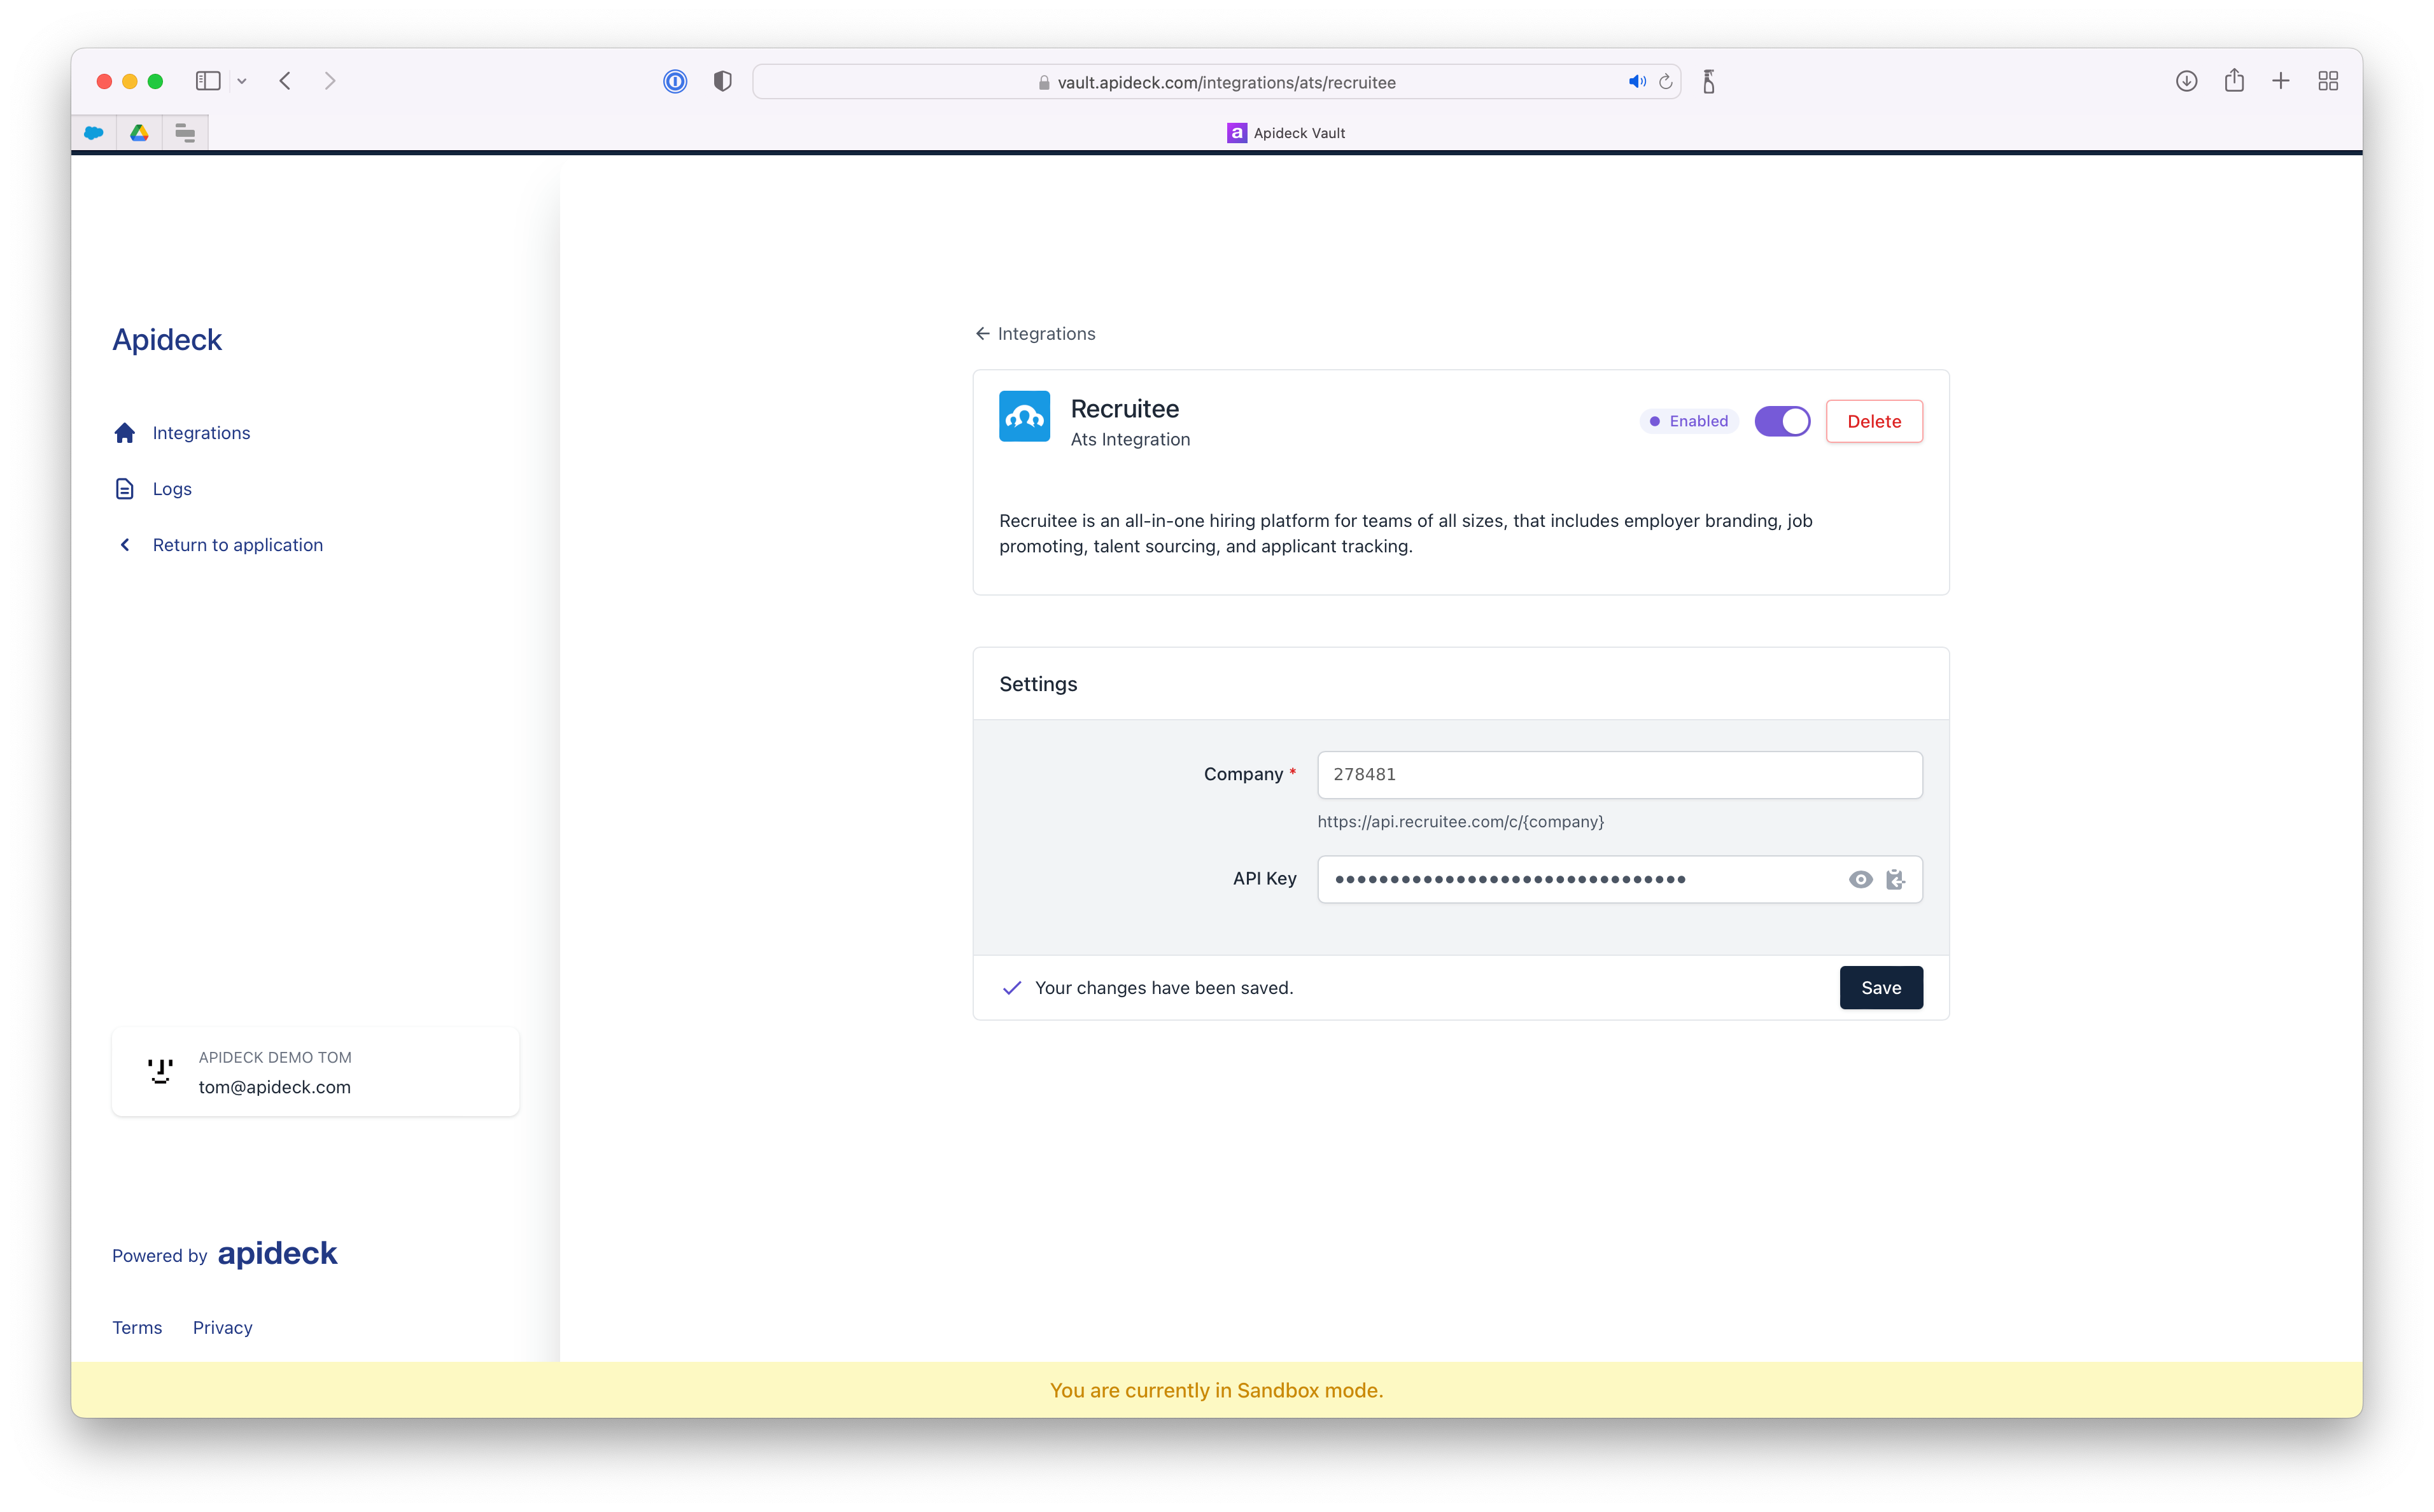The width and height of the screenshot is (2434, 1512).
Task: Click the tom@apideck.com account card
Action: click(315, 1072)
